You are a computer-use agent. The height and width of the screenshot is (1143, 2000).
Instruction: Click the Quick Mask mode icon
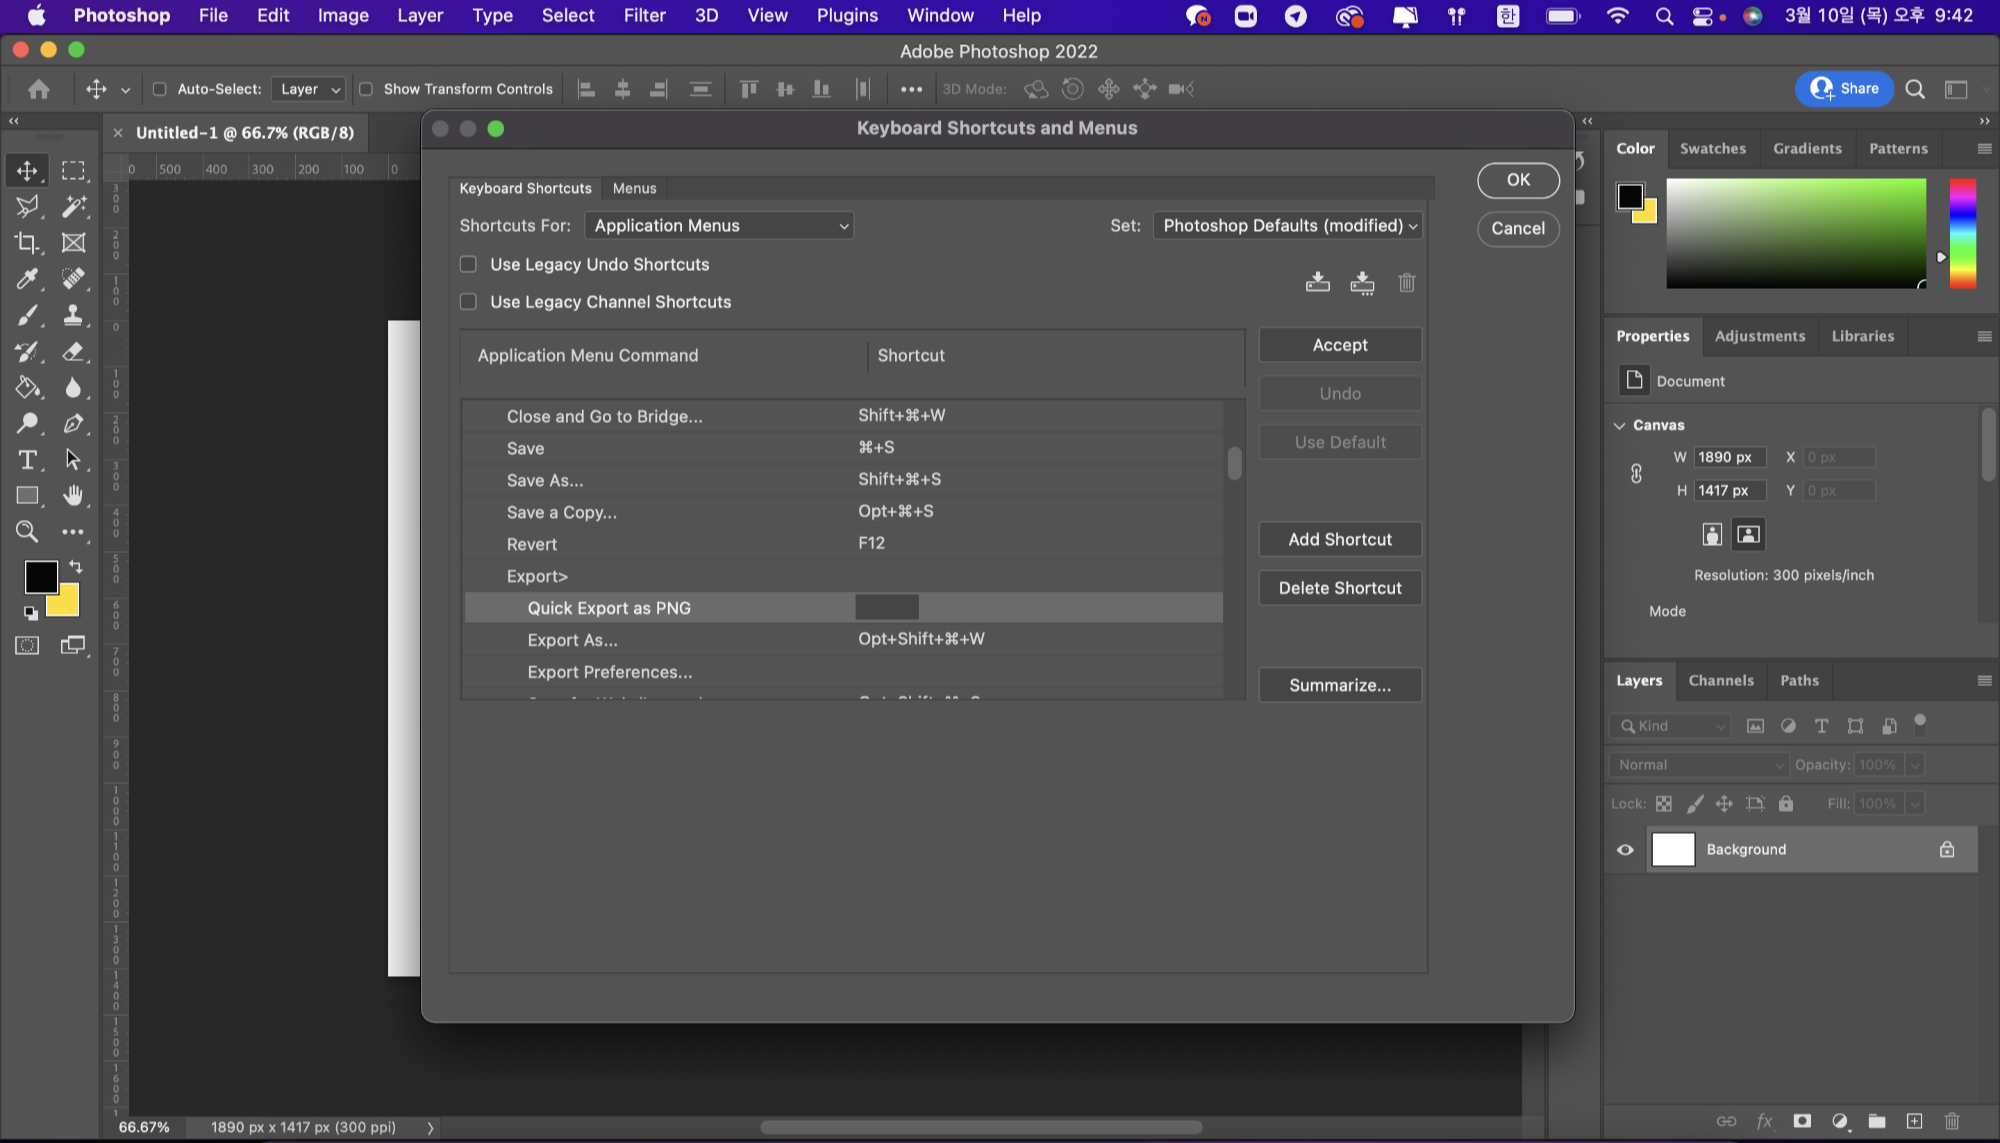pyautogui.click(x=27, y=646)
